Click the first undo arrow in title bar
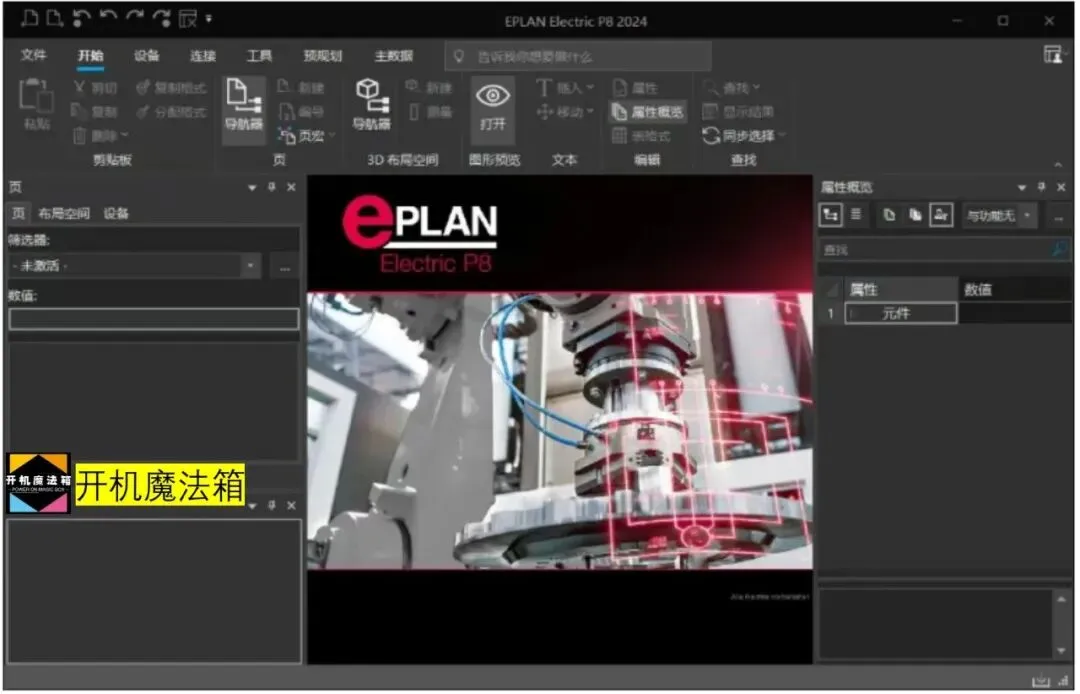 click(81, 19)
